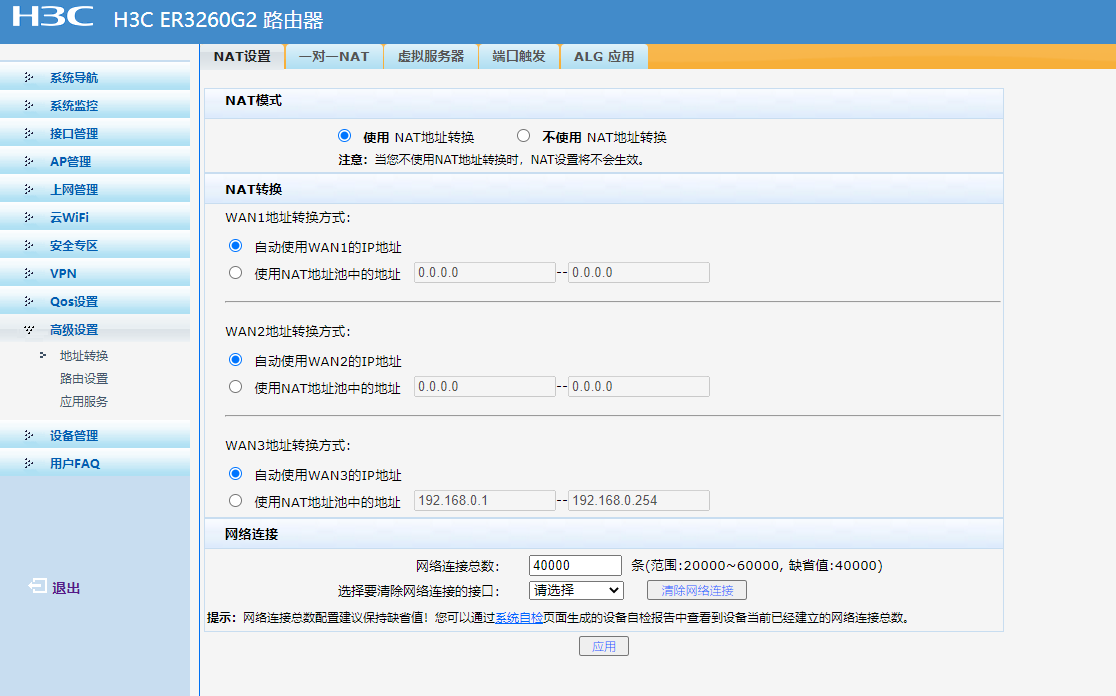Choose WAN3 NAT address pool radio button
The image size is (1116, 696).
236,501
